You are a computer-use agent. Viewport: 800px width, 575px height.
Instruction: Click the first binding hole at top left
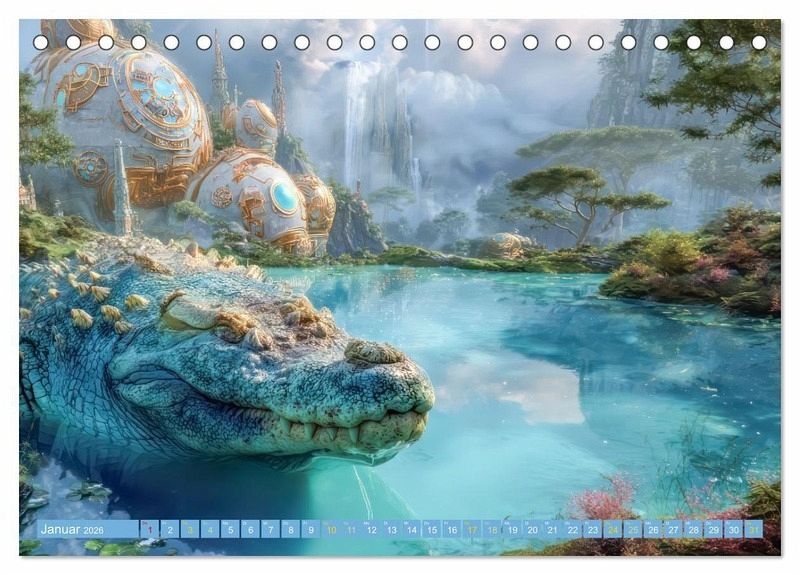point(41,42)
